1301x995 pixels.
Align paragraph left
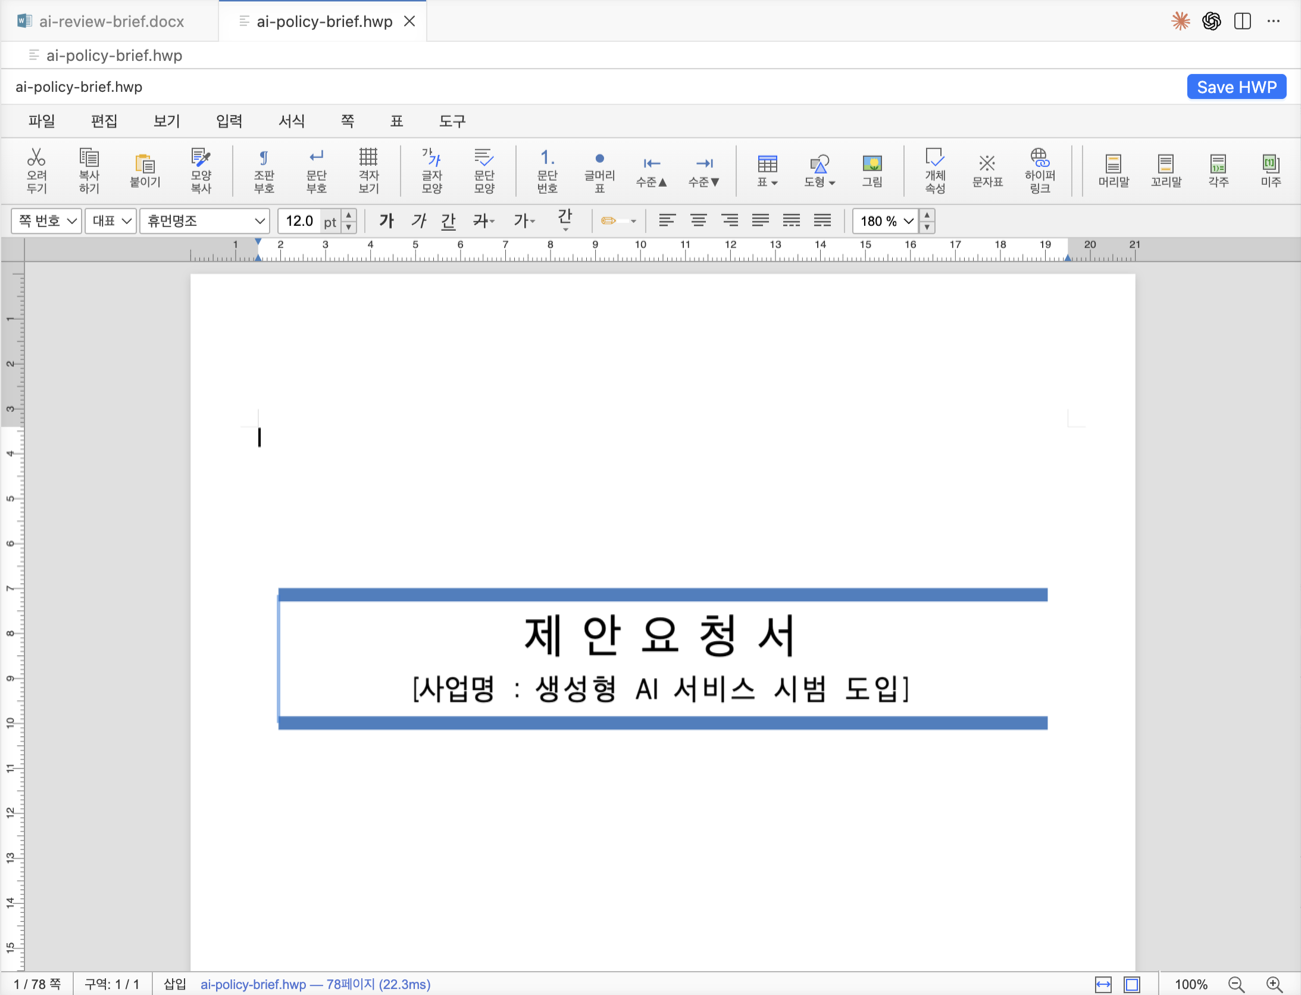click(667, 221)
